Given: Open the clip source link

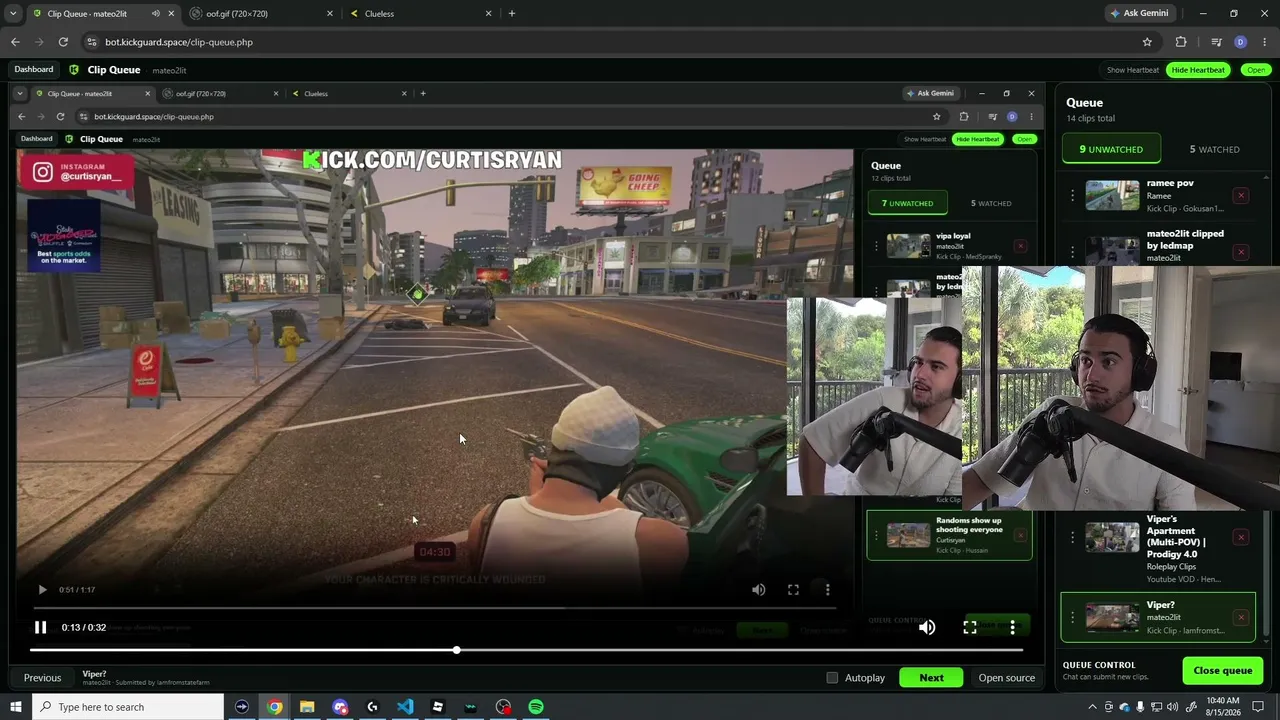Looking at the screenshot, I should pyautogui.click(x=1006, y=678).
